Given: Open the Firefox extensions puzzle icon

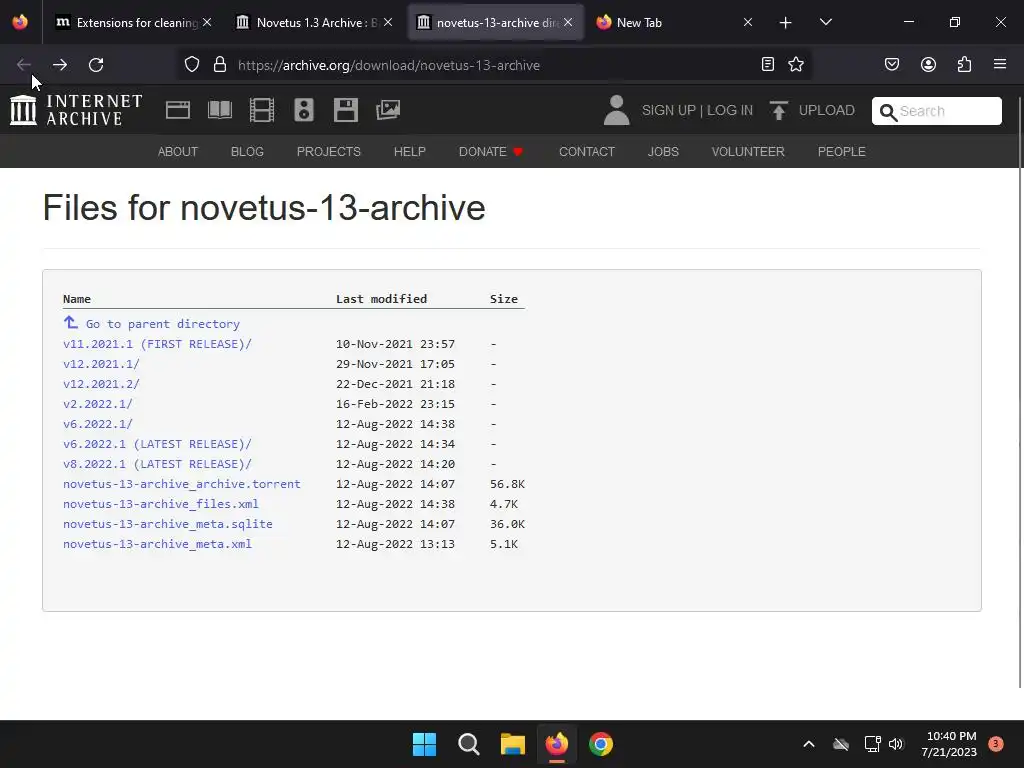Looking at the screenshot, I should [964, 64].
